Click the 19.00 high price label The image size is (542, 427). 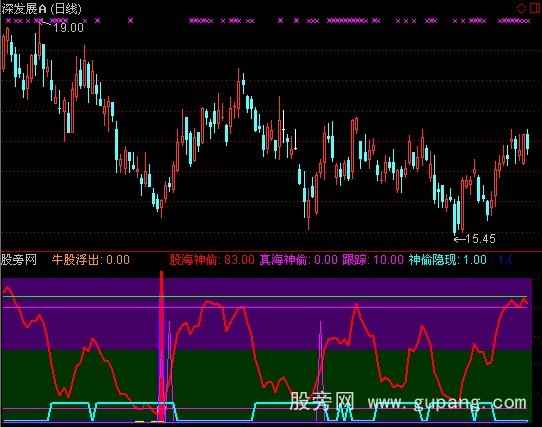pyautogui.click(x=69, y=28)
